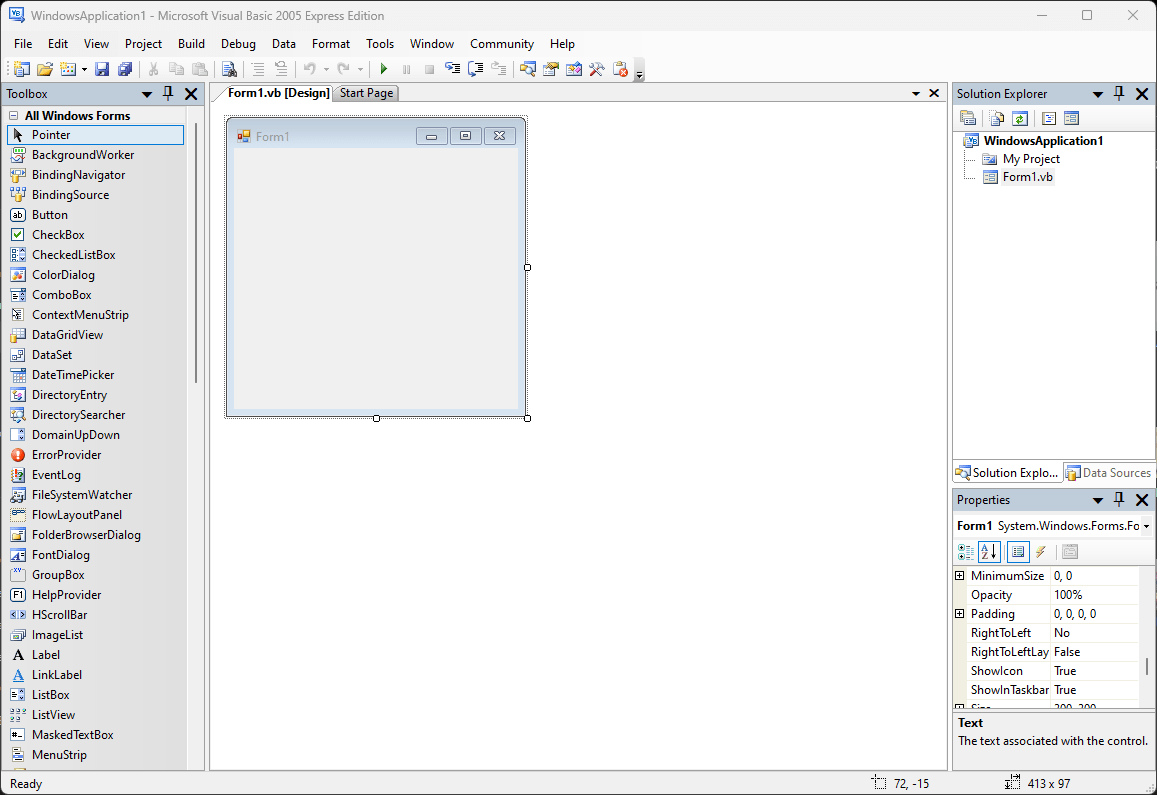Viewport: 1157px width, 795px height.
Task: Open the Toolbox window position dropdown arrow
Action: [147, 94]
